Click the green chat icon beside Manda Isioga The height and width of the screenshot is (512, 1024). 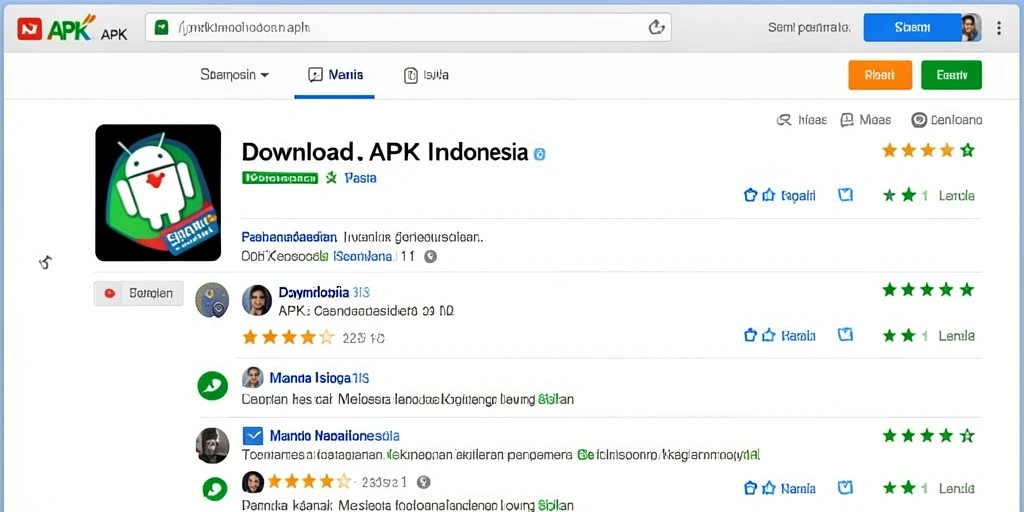212,386
